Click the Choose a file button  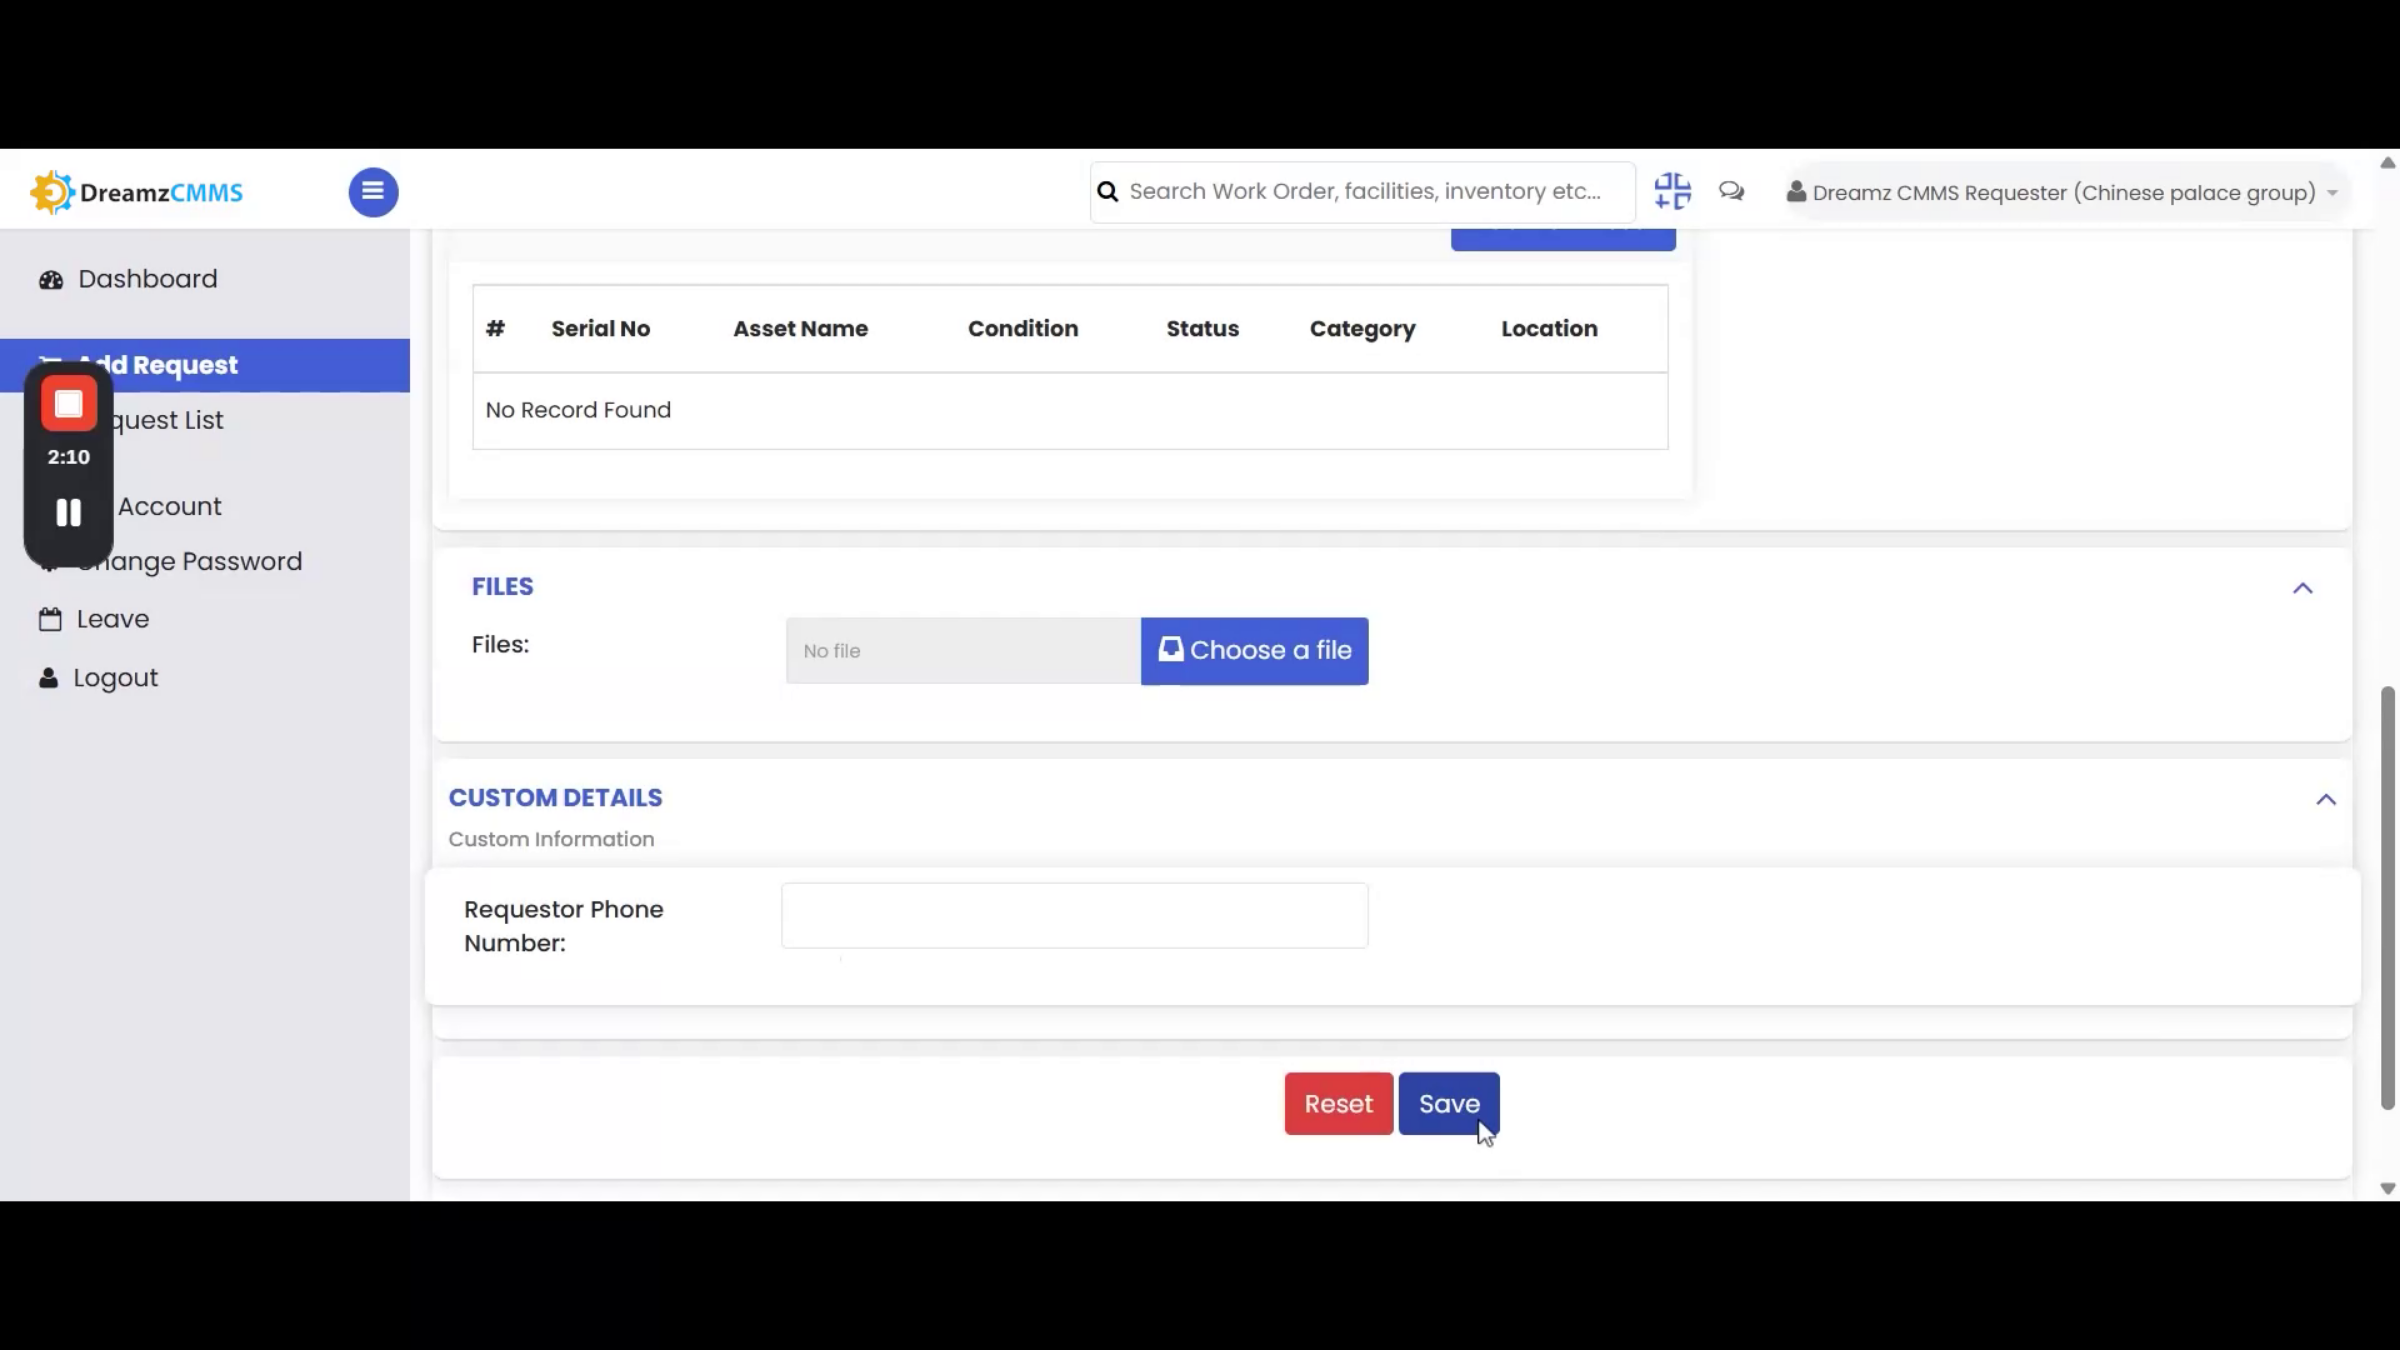(1254, 651)
